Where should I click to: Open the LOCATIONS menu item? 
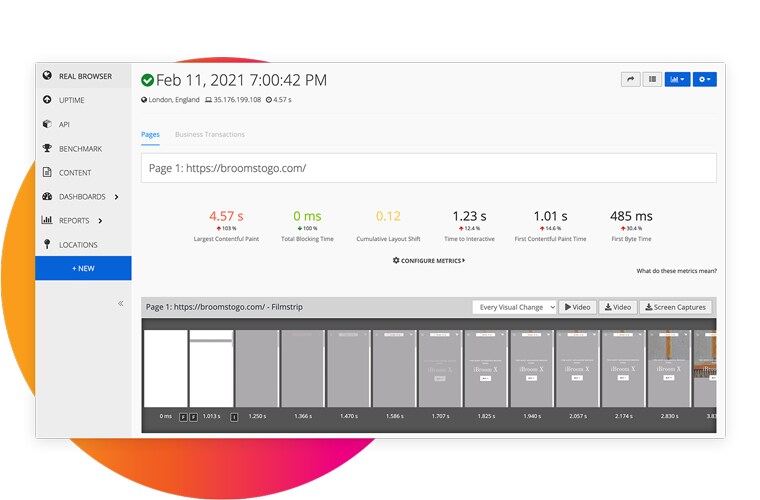83,245
